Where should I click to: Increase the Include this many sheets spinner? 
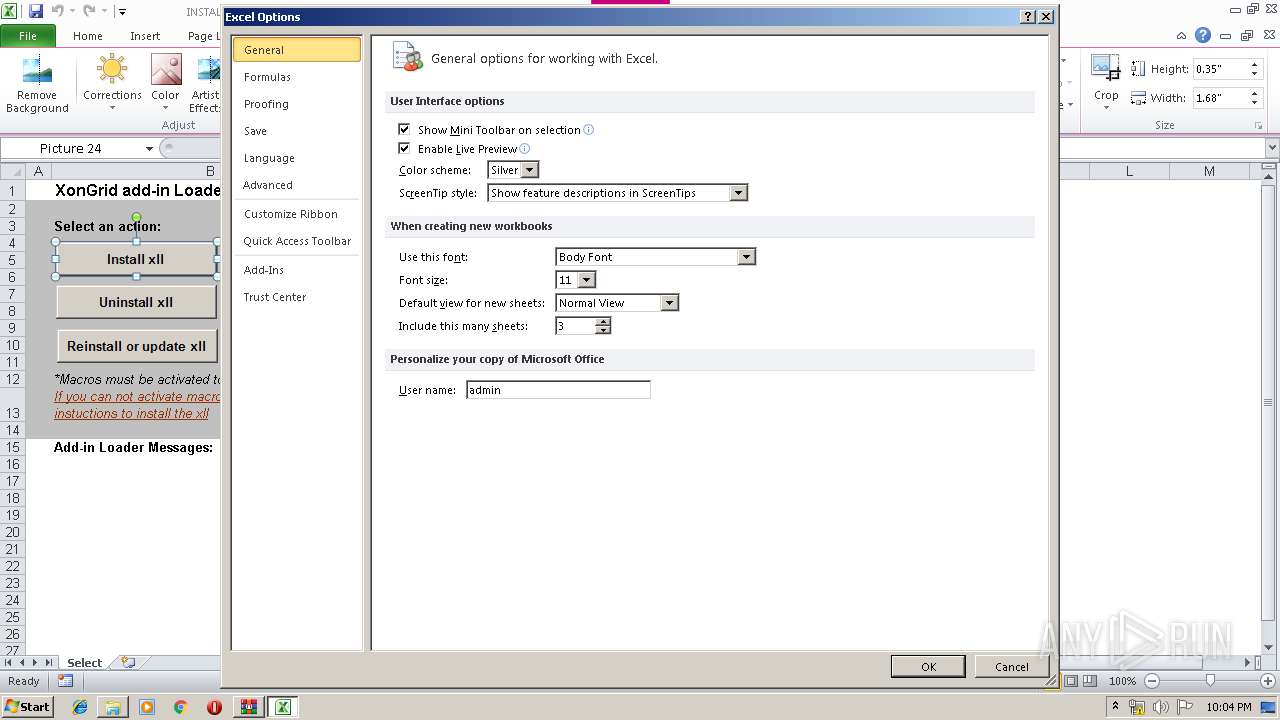pyautogui.click(x=603, y=322)
